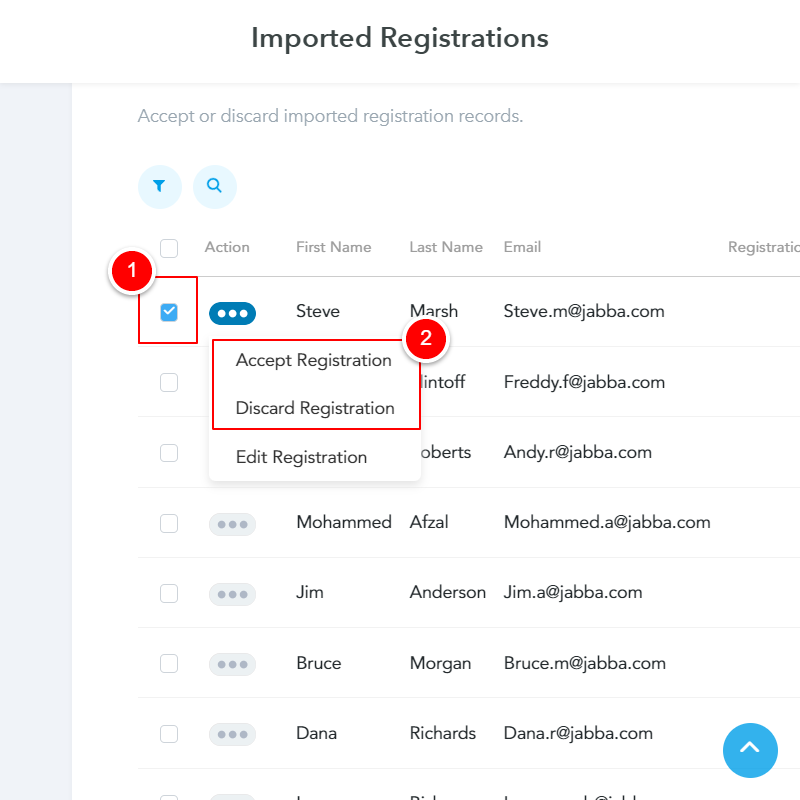Close Steve Marsh's blue action menu button
Image resolution: width=800 pixels, height=800 pixels.
pyautogui.click(x=232, y=313)
